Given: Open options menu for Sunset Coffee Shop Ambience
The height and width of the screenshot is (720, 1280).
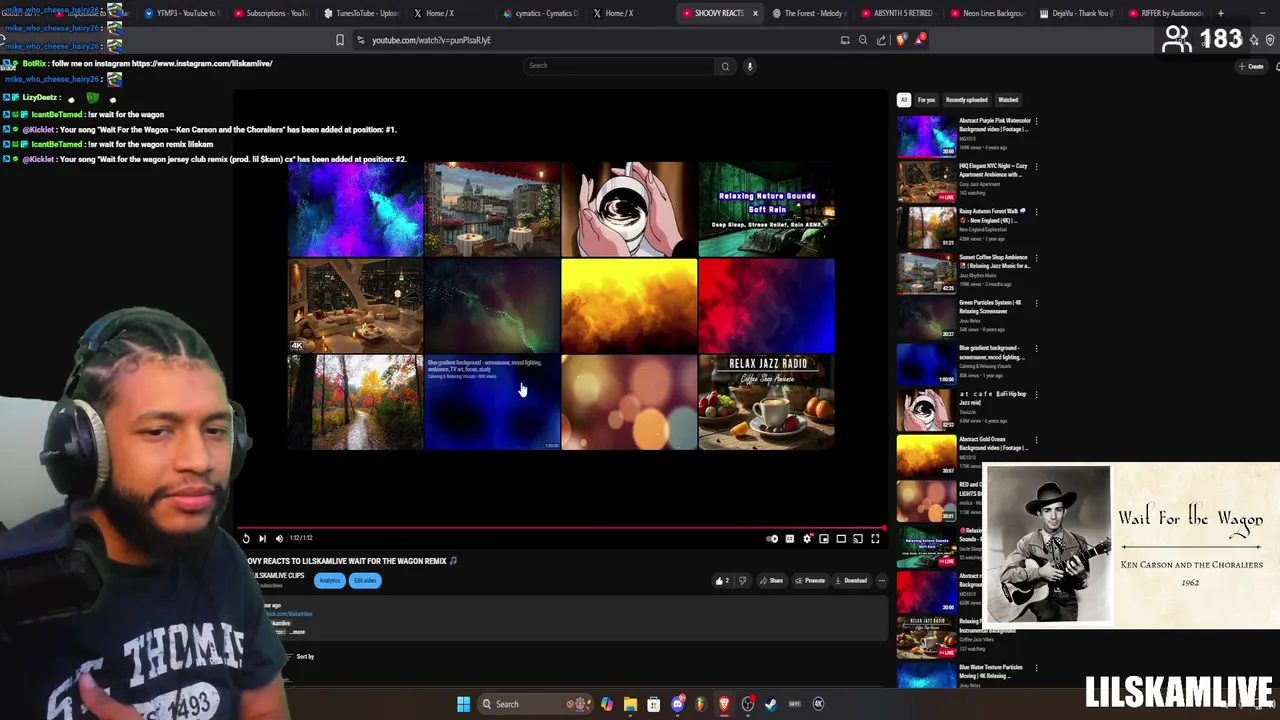Looking at the screenshot, I should 1036,258.
